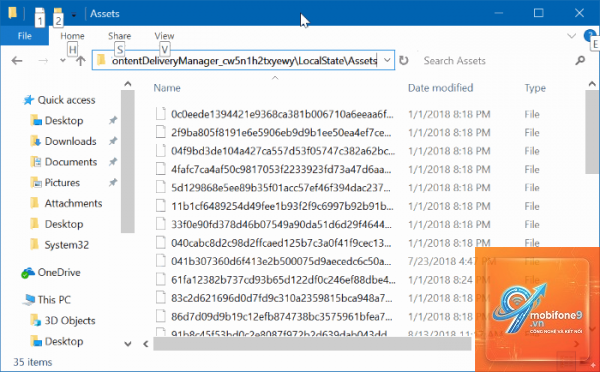Click the Pictures folder icon
The height and width of the screenshot is (372, 600).
point(36,183)
